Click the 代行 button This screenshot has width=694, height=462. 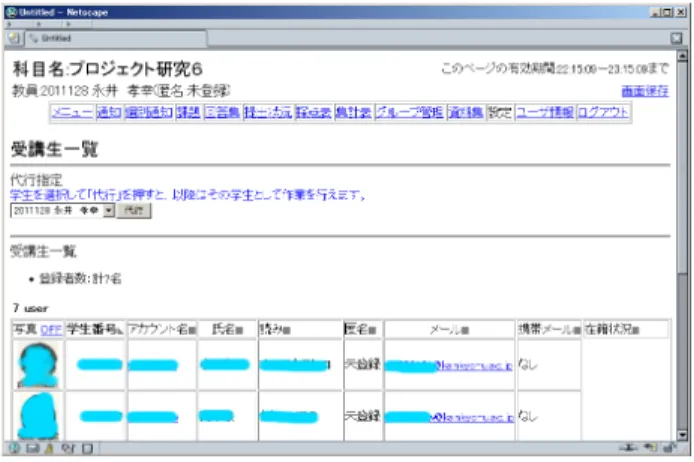(x=134, y=211)
